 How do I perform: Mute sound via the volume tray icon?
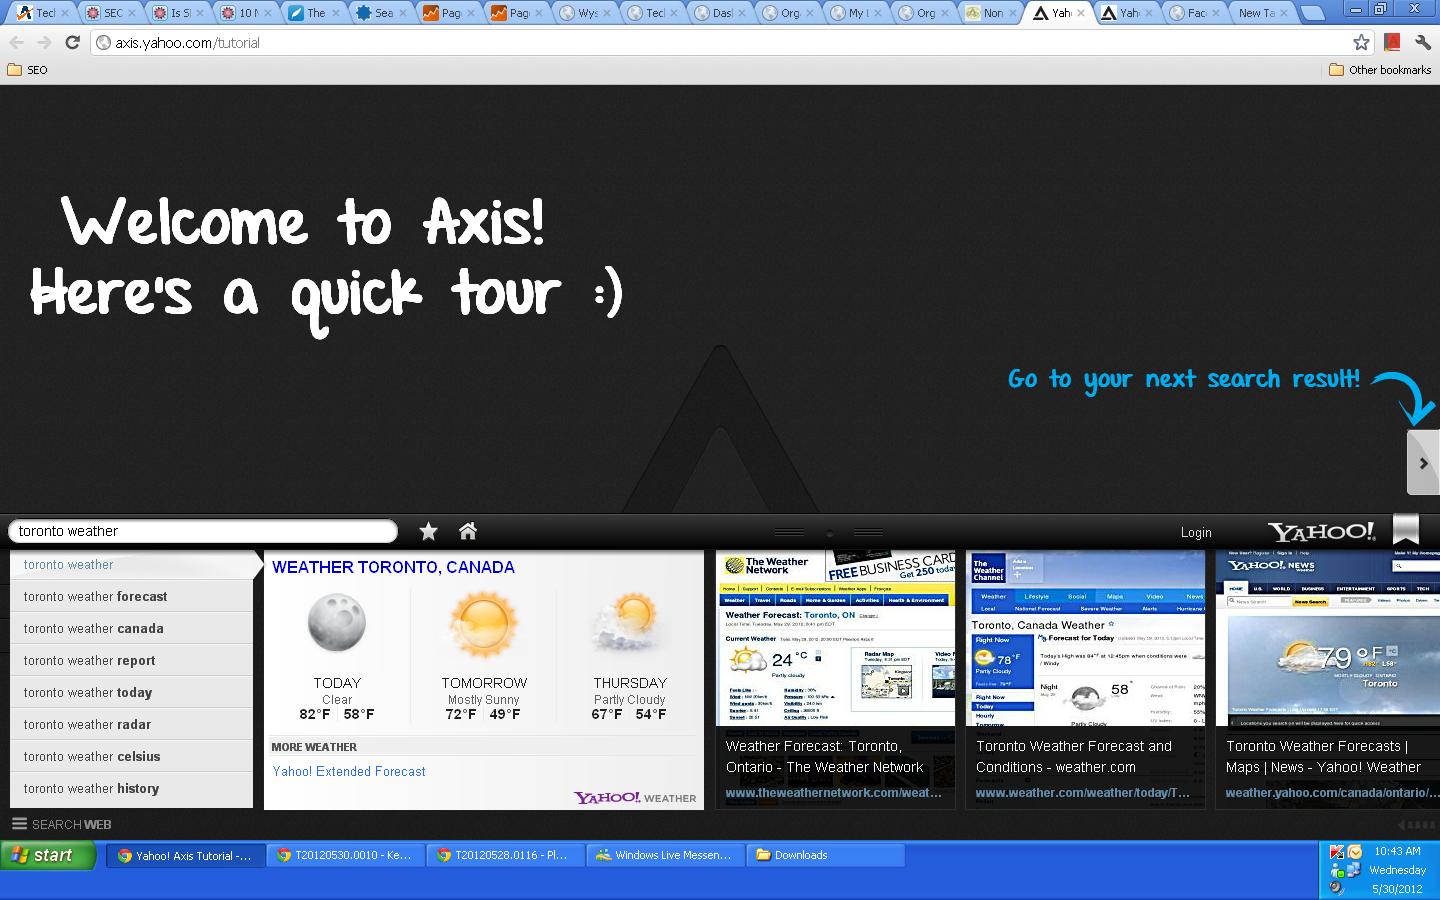click(x=1334, y=887)
